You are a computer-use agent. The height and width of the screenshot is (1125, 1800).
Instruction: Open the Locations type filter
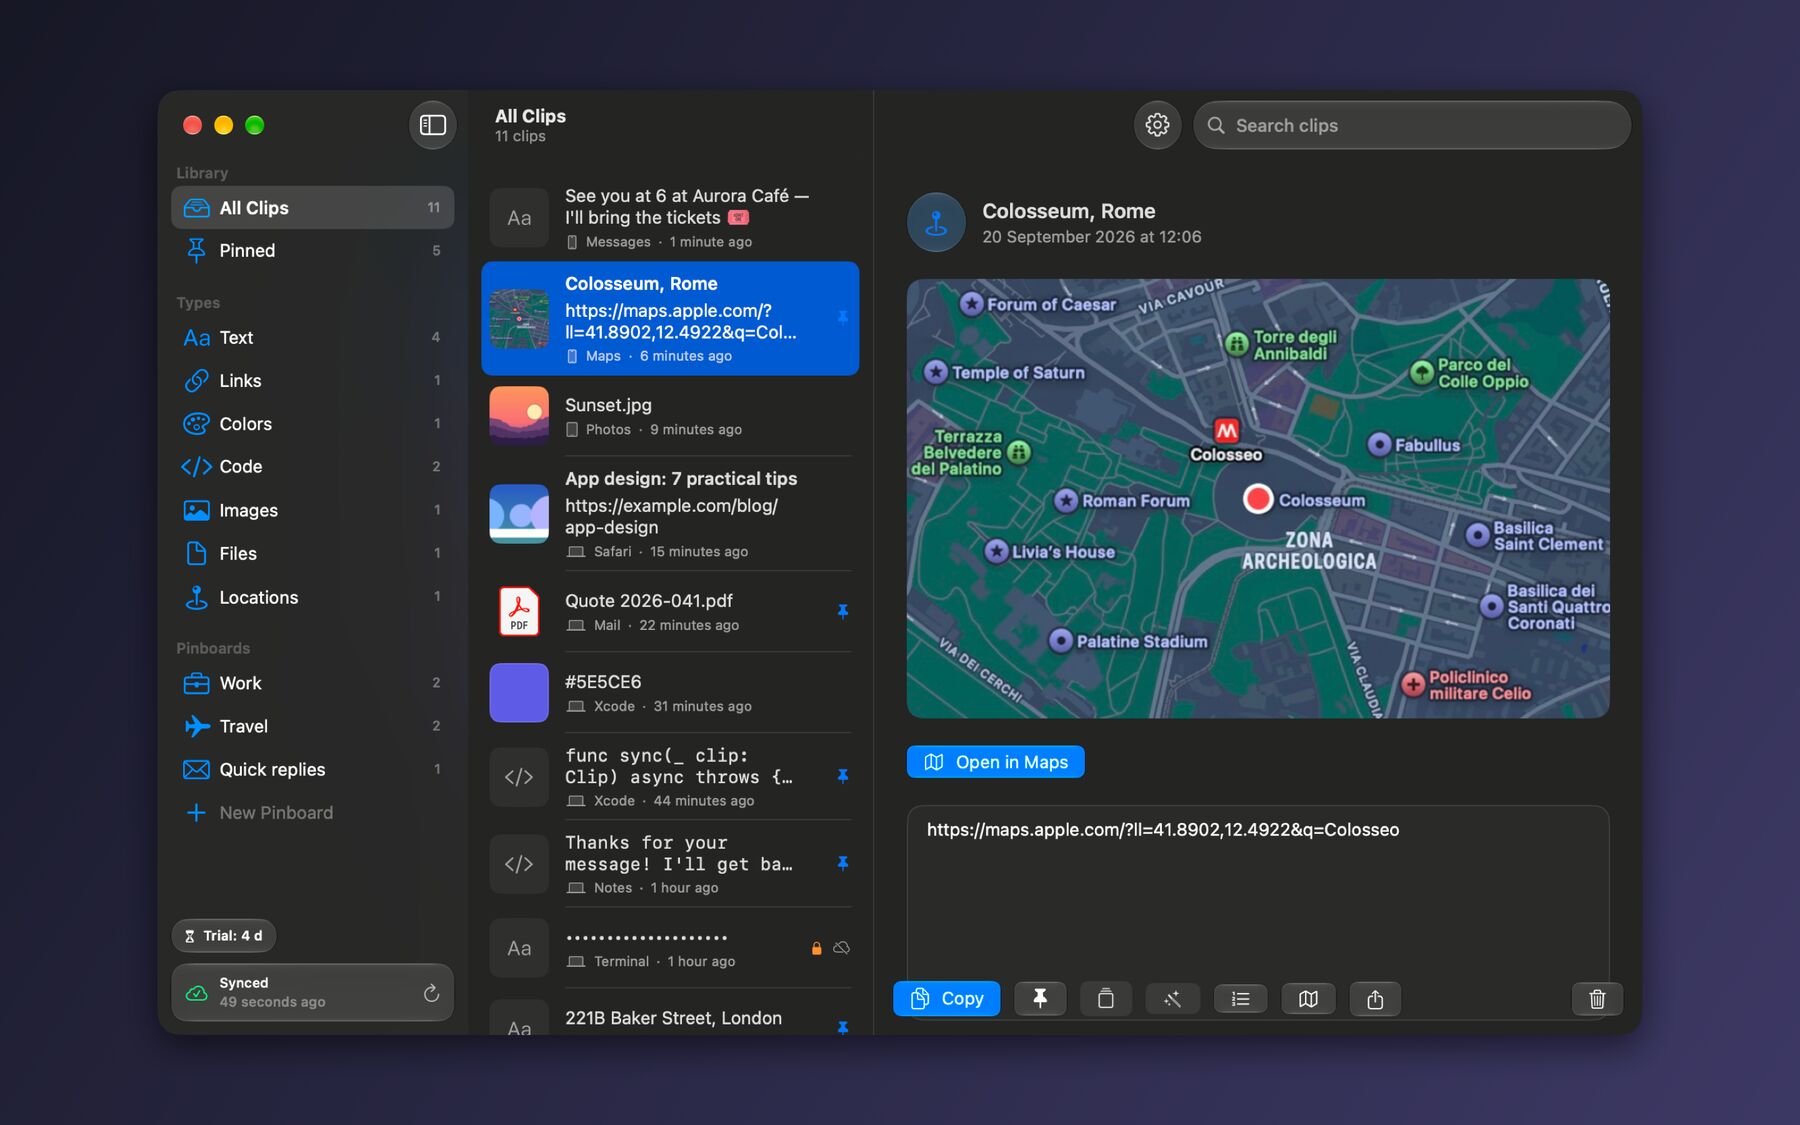pos(313,598)
